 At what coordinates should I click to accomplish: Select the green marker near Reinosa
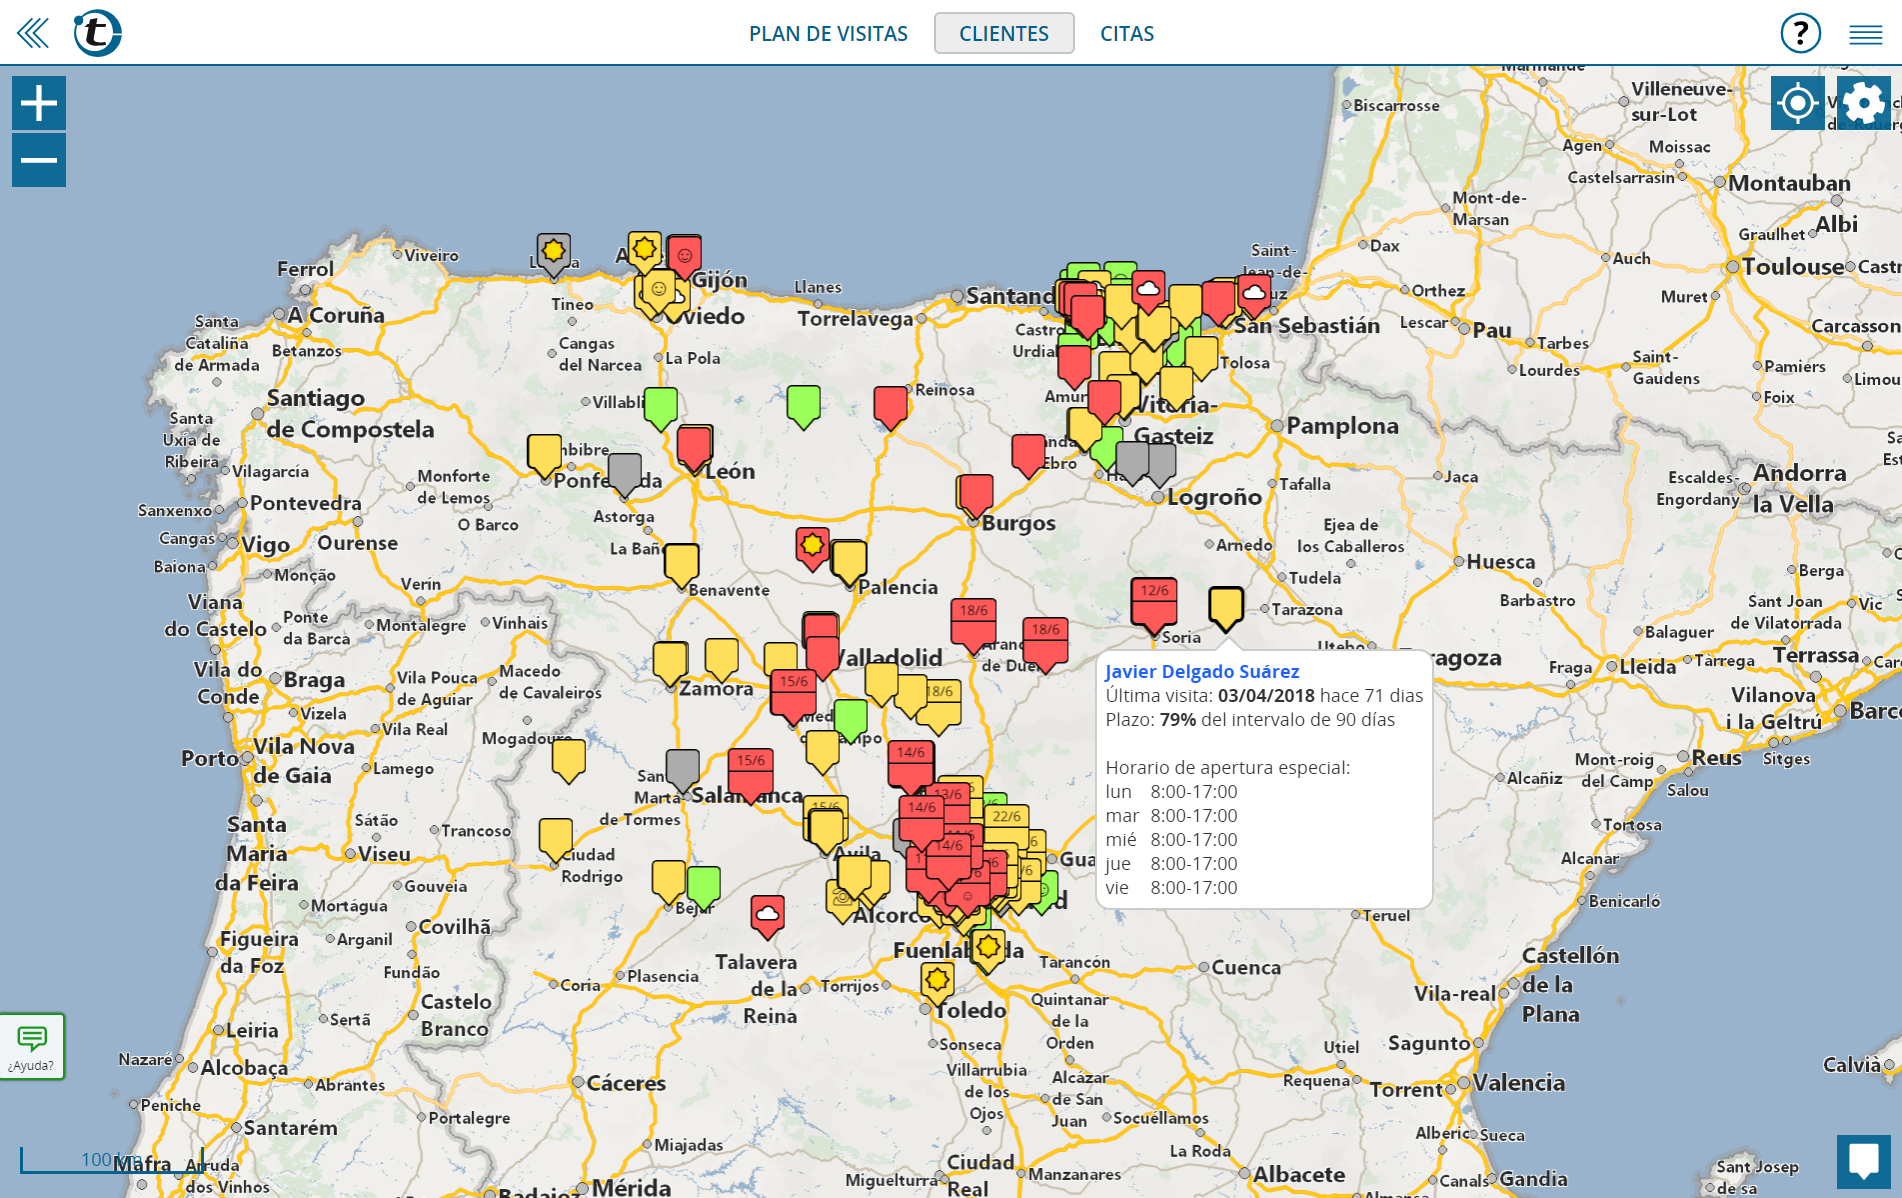[x=803, y=404]
